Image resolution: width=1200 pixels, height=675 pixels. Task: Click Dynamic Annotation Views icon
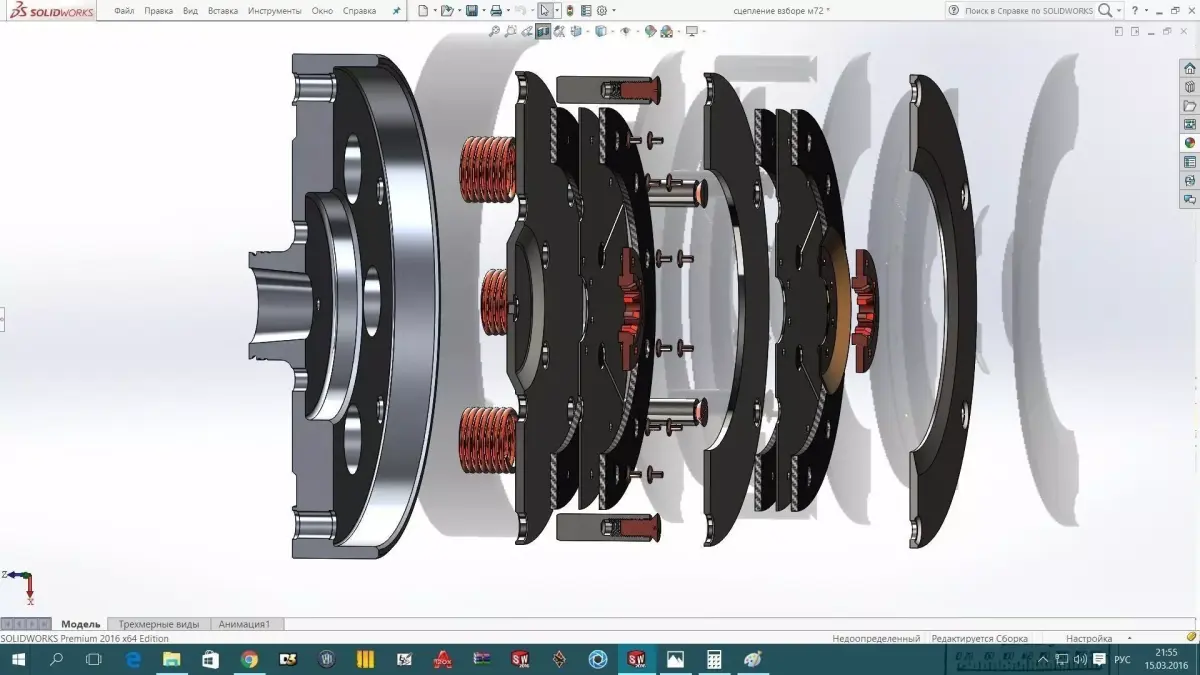[559, 32]
